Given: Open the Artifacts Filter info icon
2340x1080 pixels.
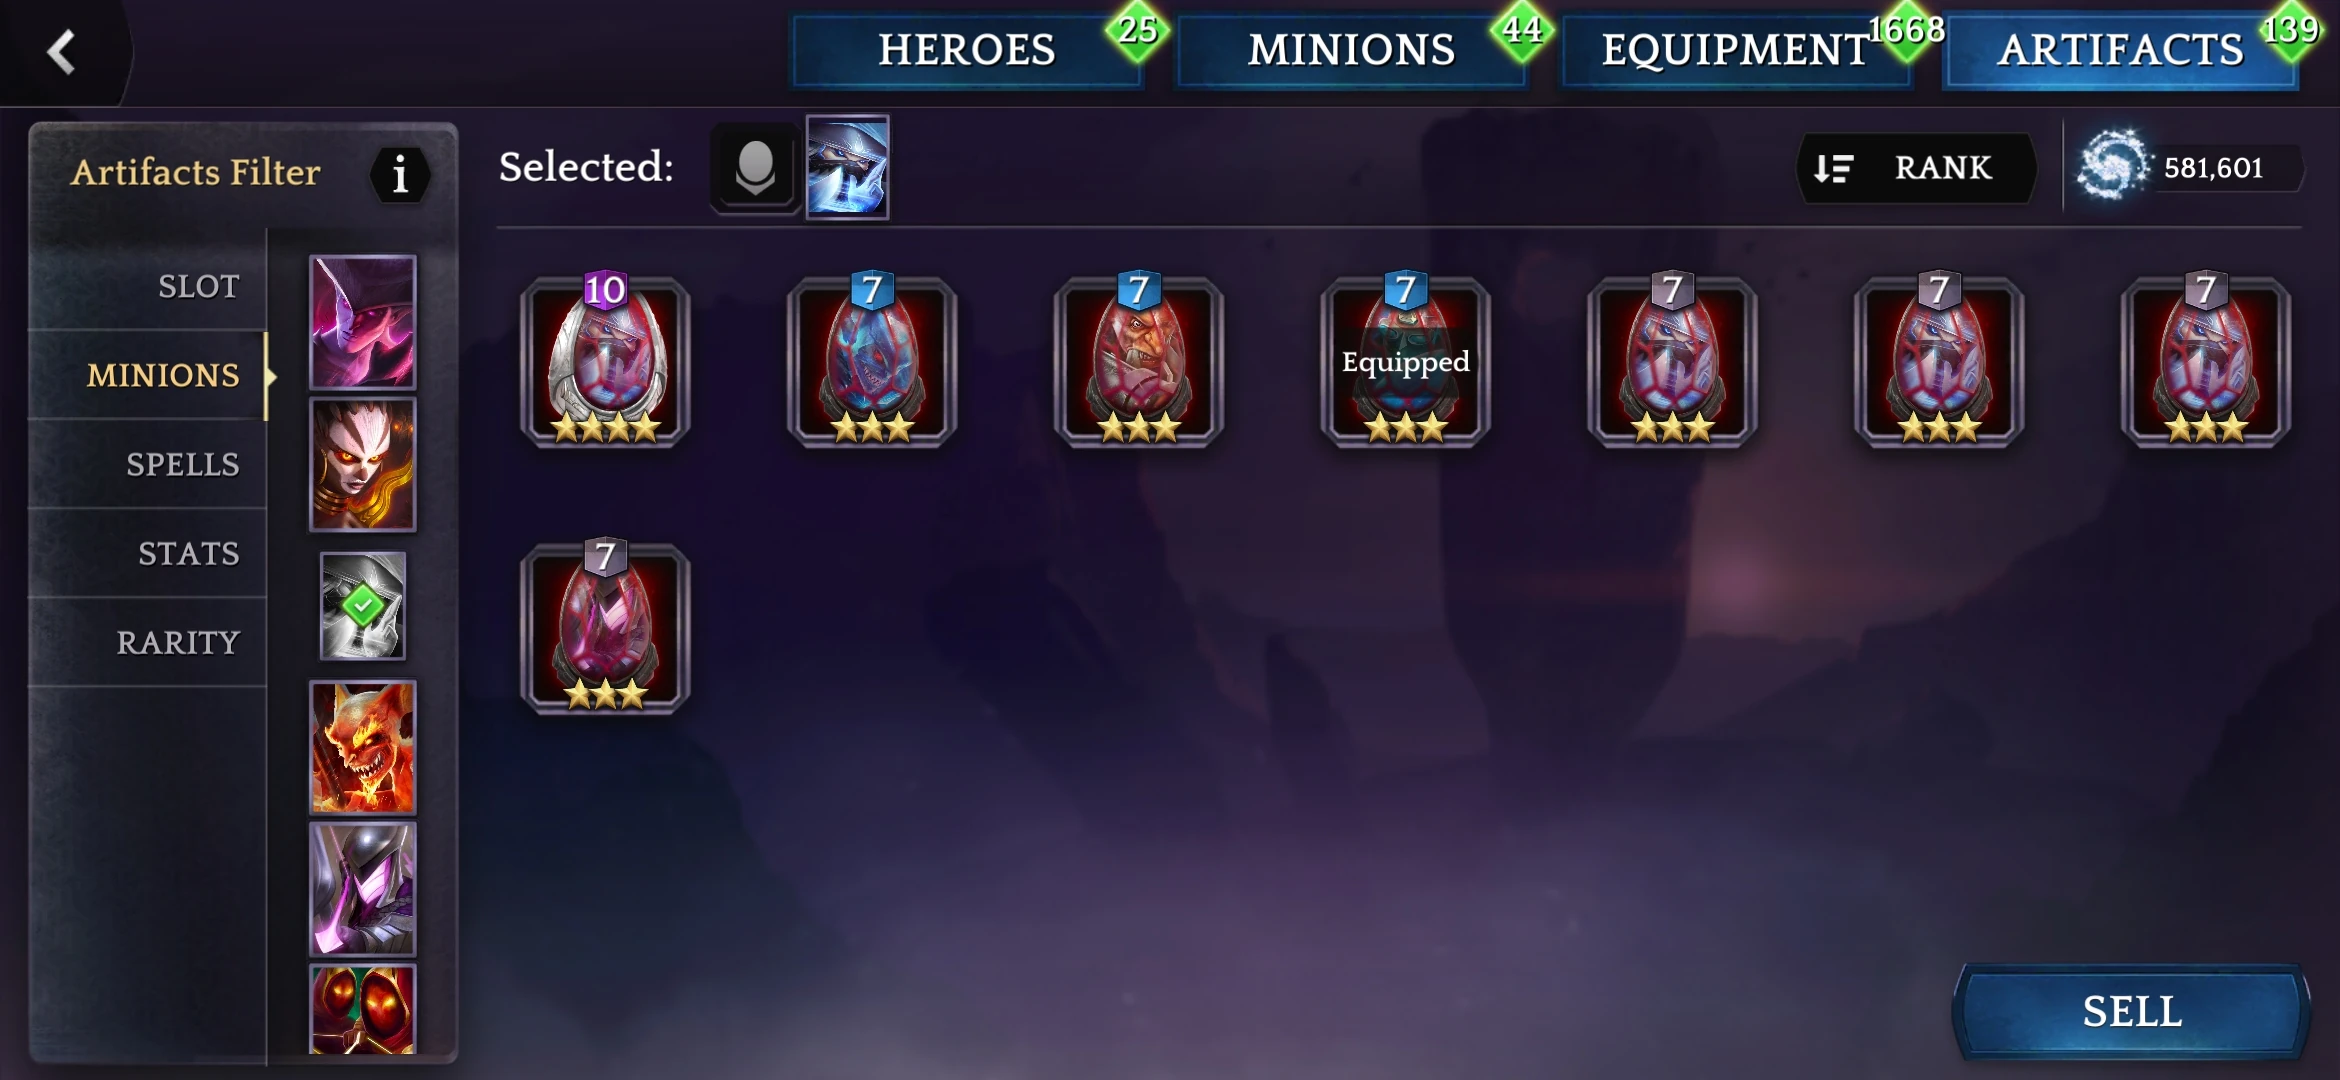Looking at the screenshot, I should (400, 175).
